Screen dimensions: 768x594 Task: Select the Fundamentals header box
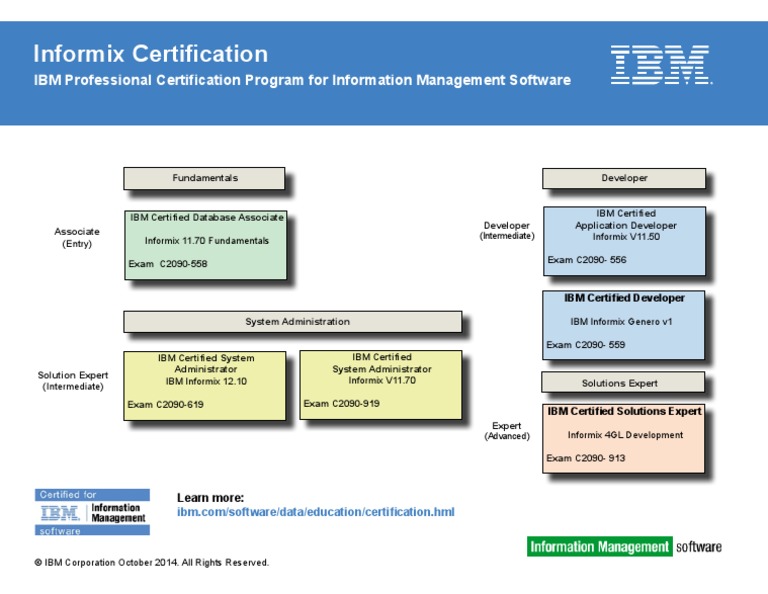[x=204, y=178]
